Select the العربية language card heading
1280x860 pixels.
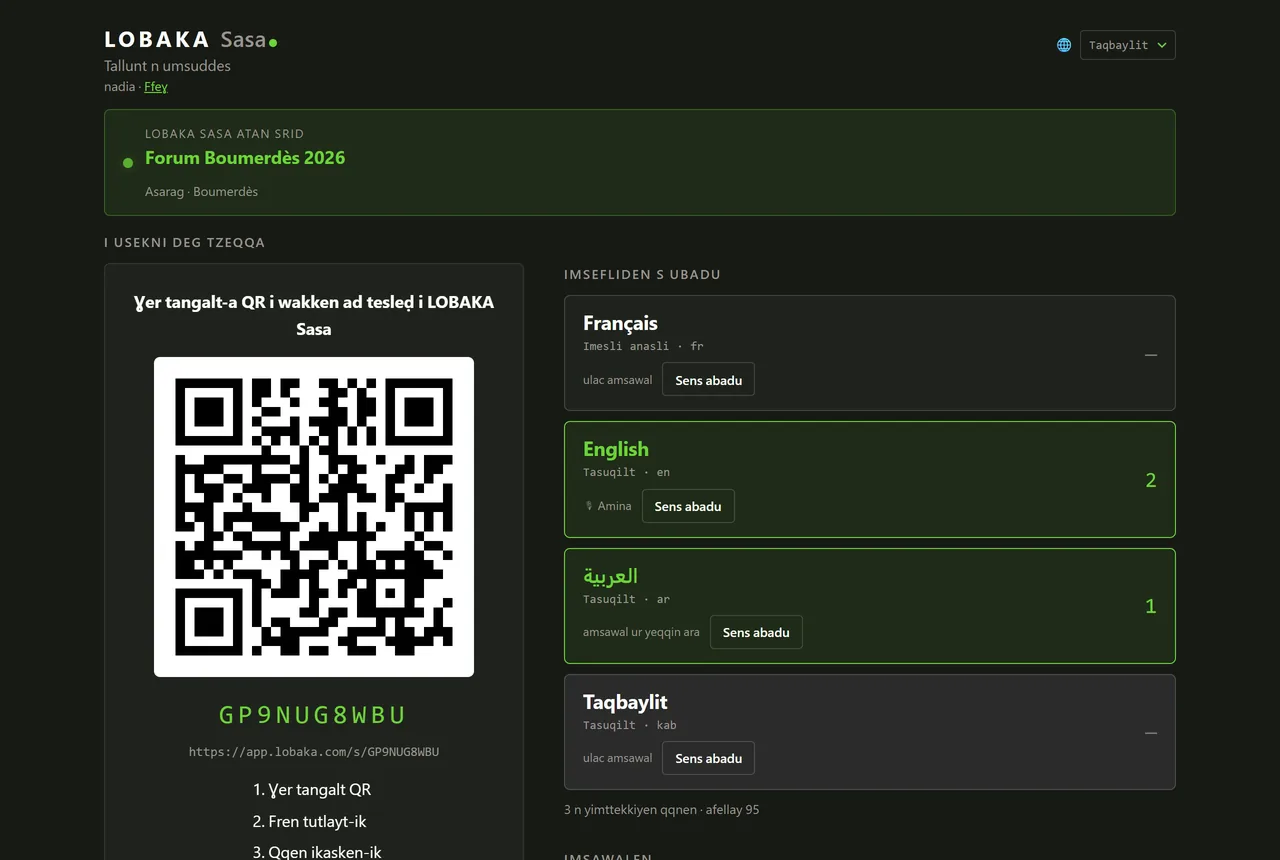pyautogui.click(x=610, y=576)
